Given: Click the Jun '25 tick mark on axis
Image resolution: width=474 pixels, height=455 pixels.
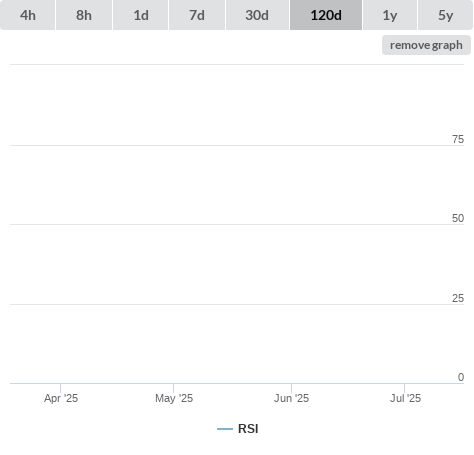Looking at the screenshot, I should coord(291,388).
